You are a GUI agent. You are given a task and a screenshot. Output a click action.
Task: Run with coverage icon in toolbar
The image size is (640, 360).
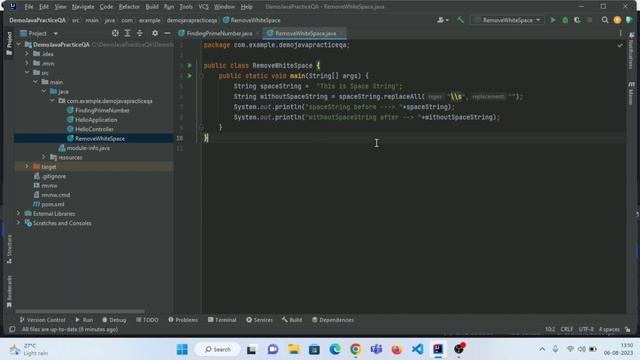pyautogui.click(x=577, y=20)
